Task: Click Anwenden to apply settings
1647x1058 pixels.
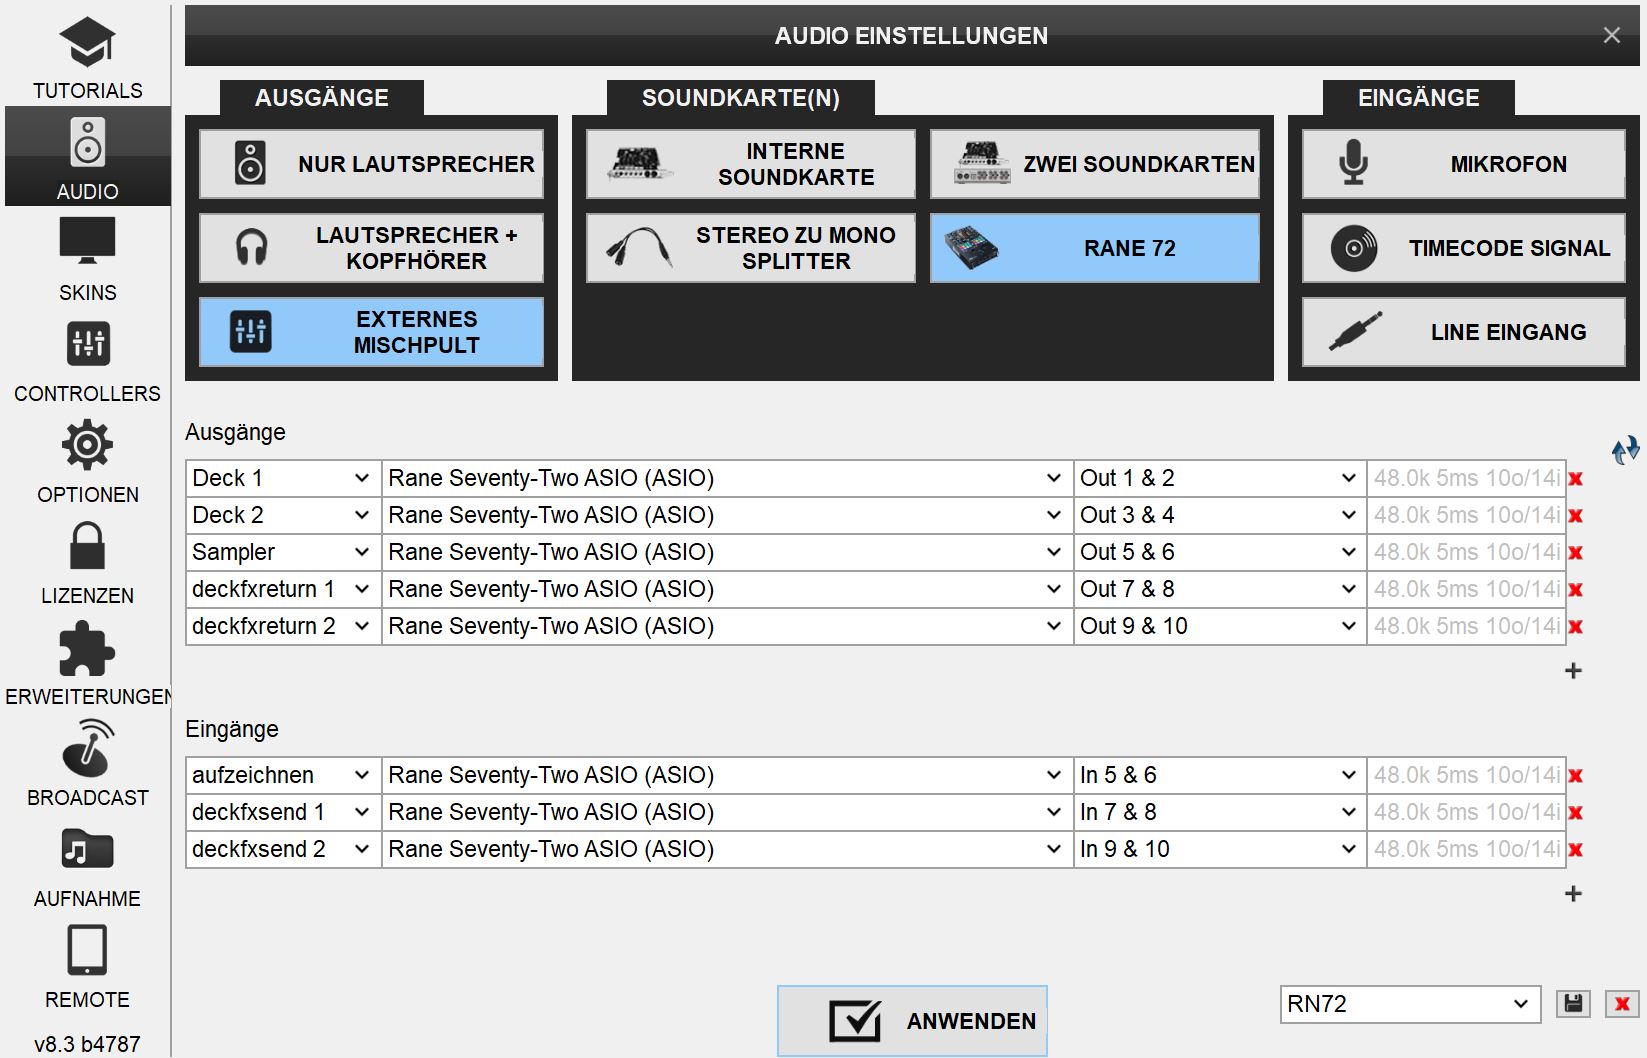Action: point(912,1021)
